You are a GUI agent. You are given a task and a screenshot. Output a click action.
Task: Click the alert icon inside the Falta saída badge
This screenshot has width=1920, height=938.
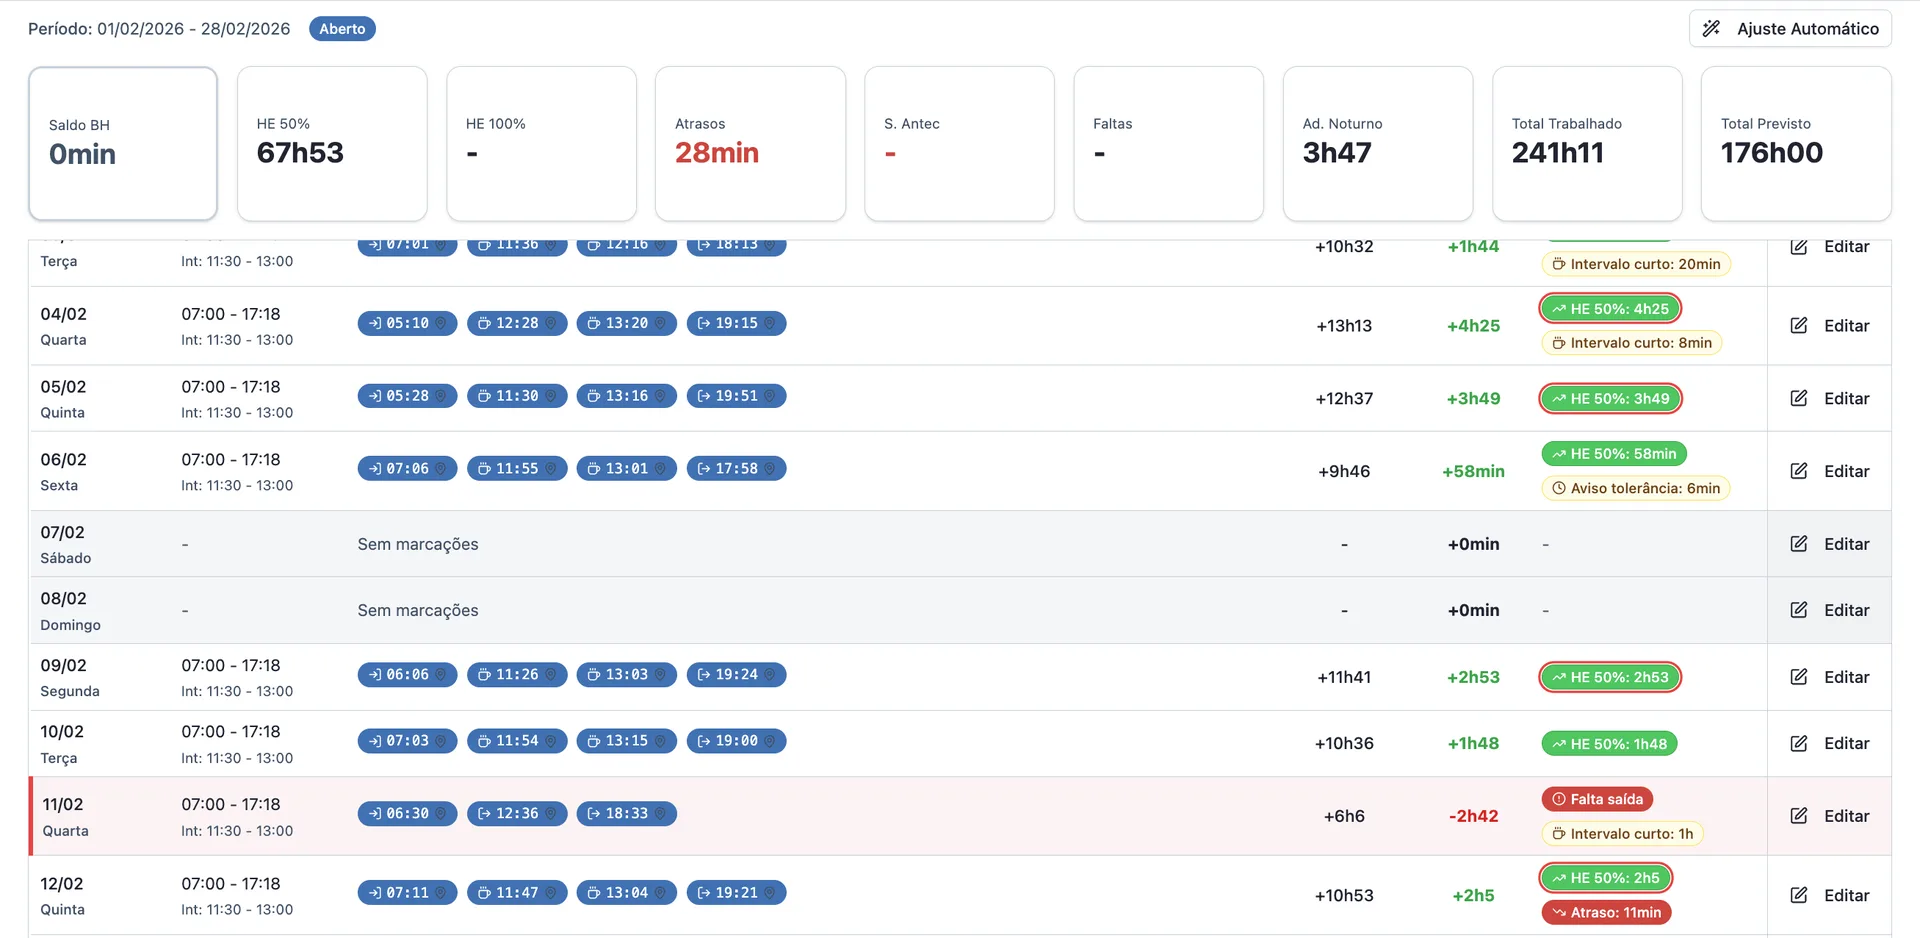tap(1560, 799)
